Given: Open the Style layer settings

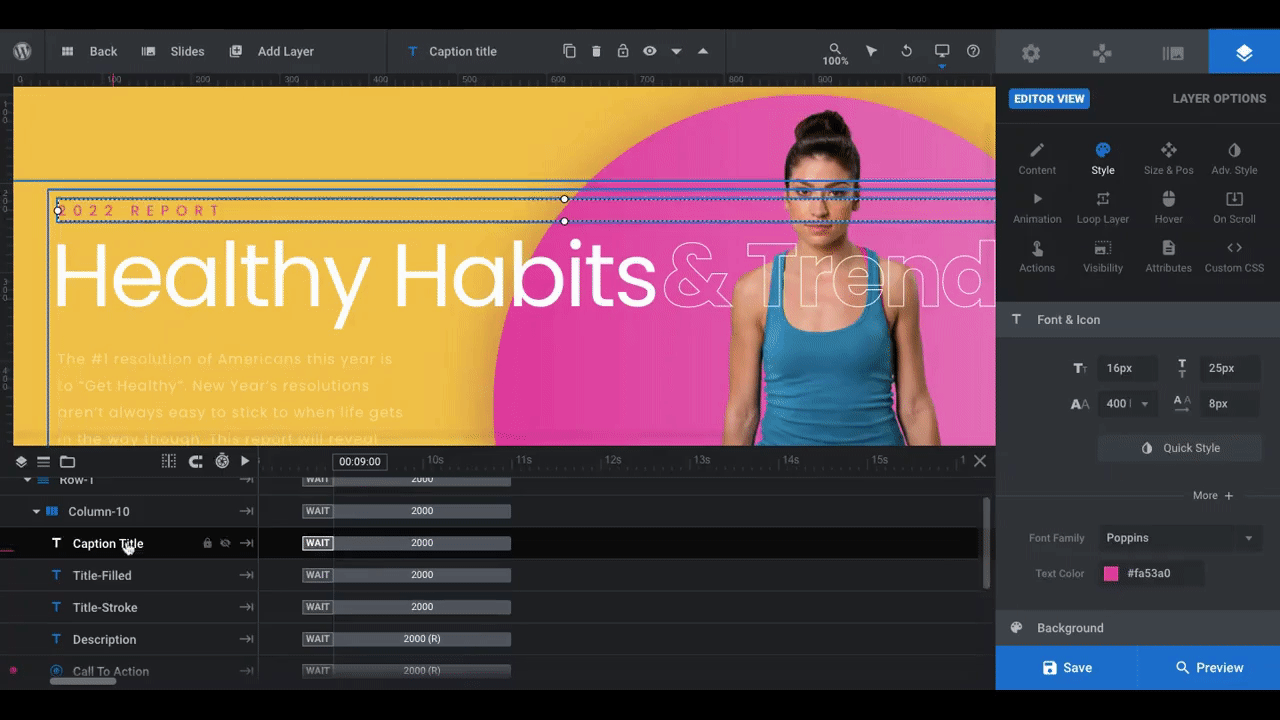Looking at the screenshot, I should coord(1103,158).
